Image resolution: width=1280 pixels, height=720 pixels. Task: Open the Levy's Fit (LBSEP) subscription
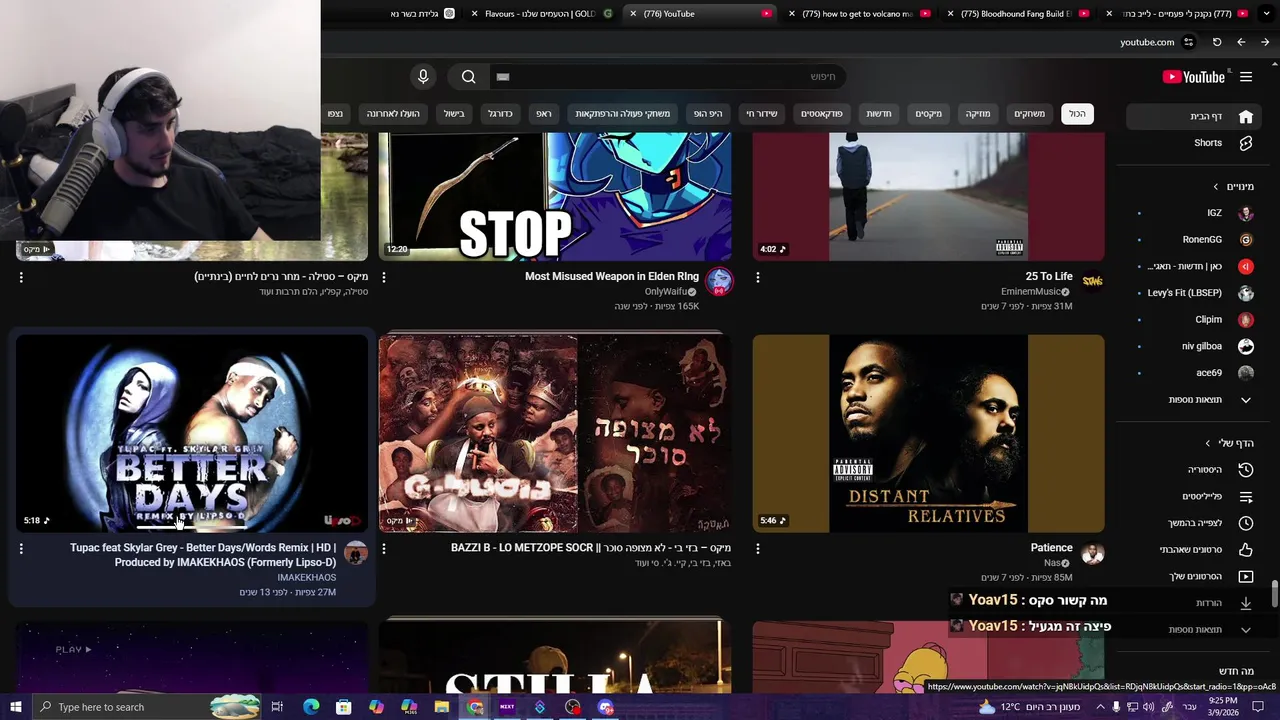pyautogui.click(x=1192, y=293)
